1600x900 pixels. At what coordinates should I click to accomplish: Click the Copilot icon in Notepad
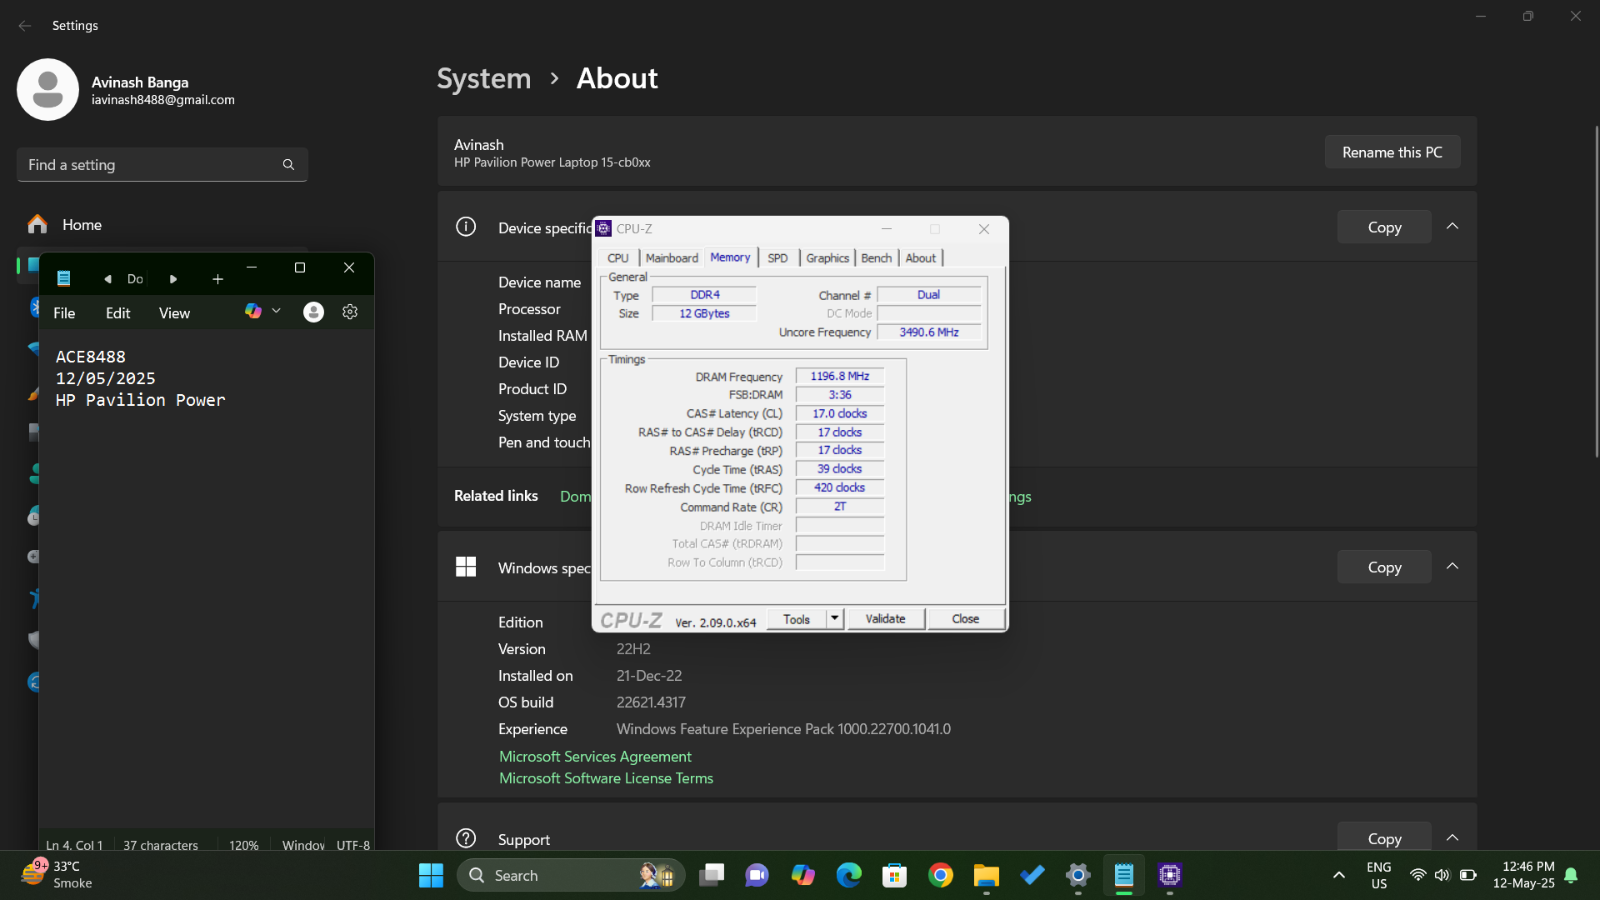coord(253,311)
